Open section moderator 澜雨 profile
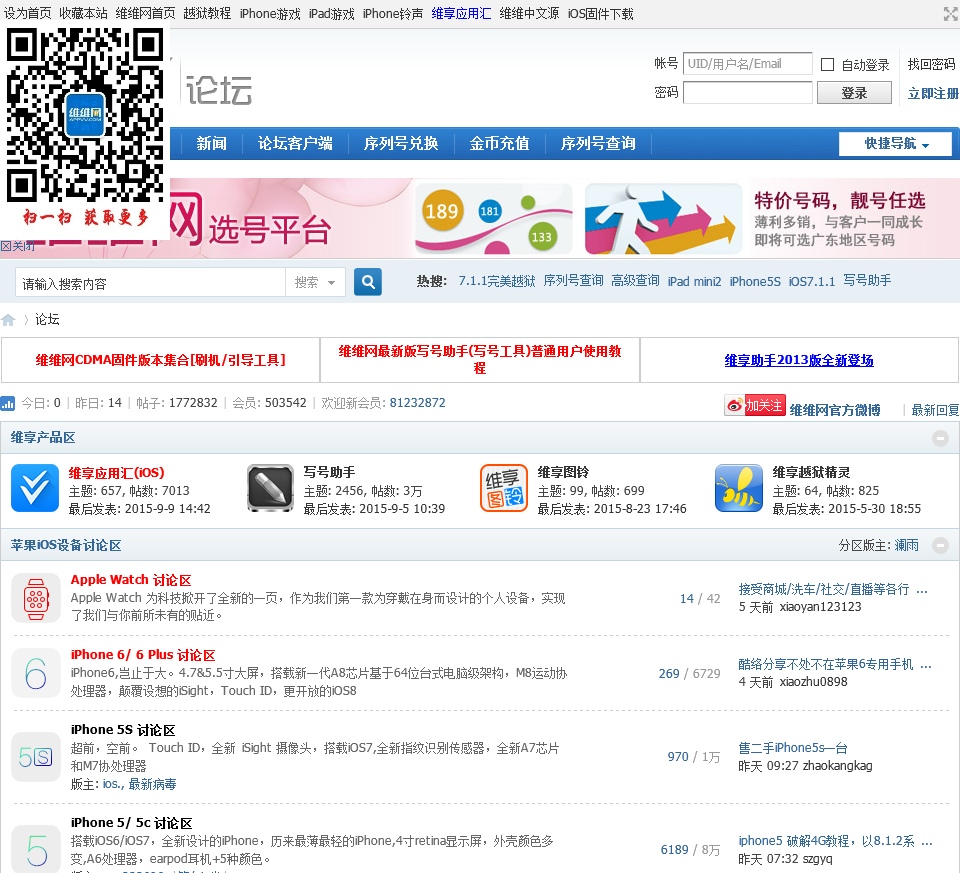 tap(907, 545)
